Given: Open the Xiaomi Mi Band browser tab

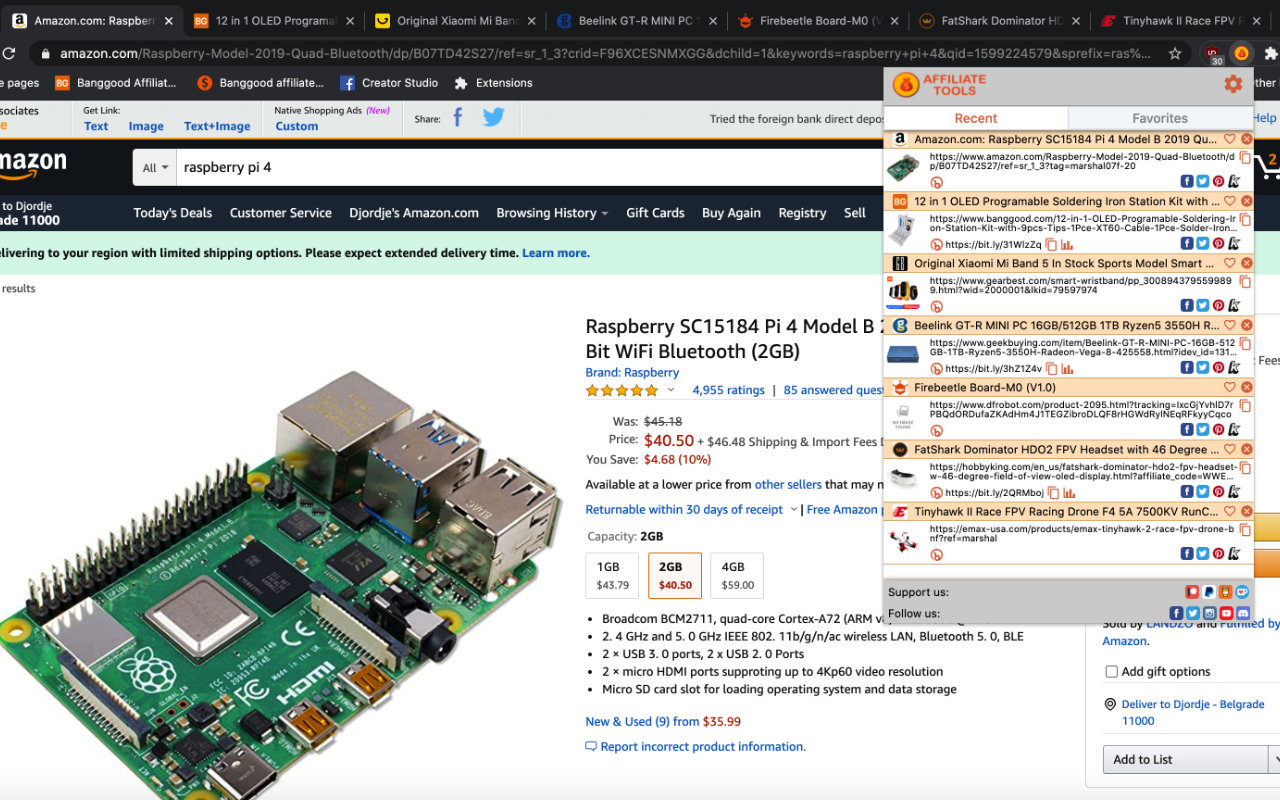Looking at the screenshot, I should 455,20.
